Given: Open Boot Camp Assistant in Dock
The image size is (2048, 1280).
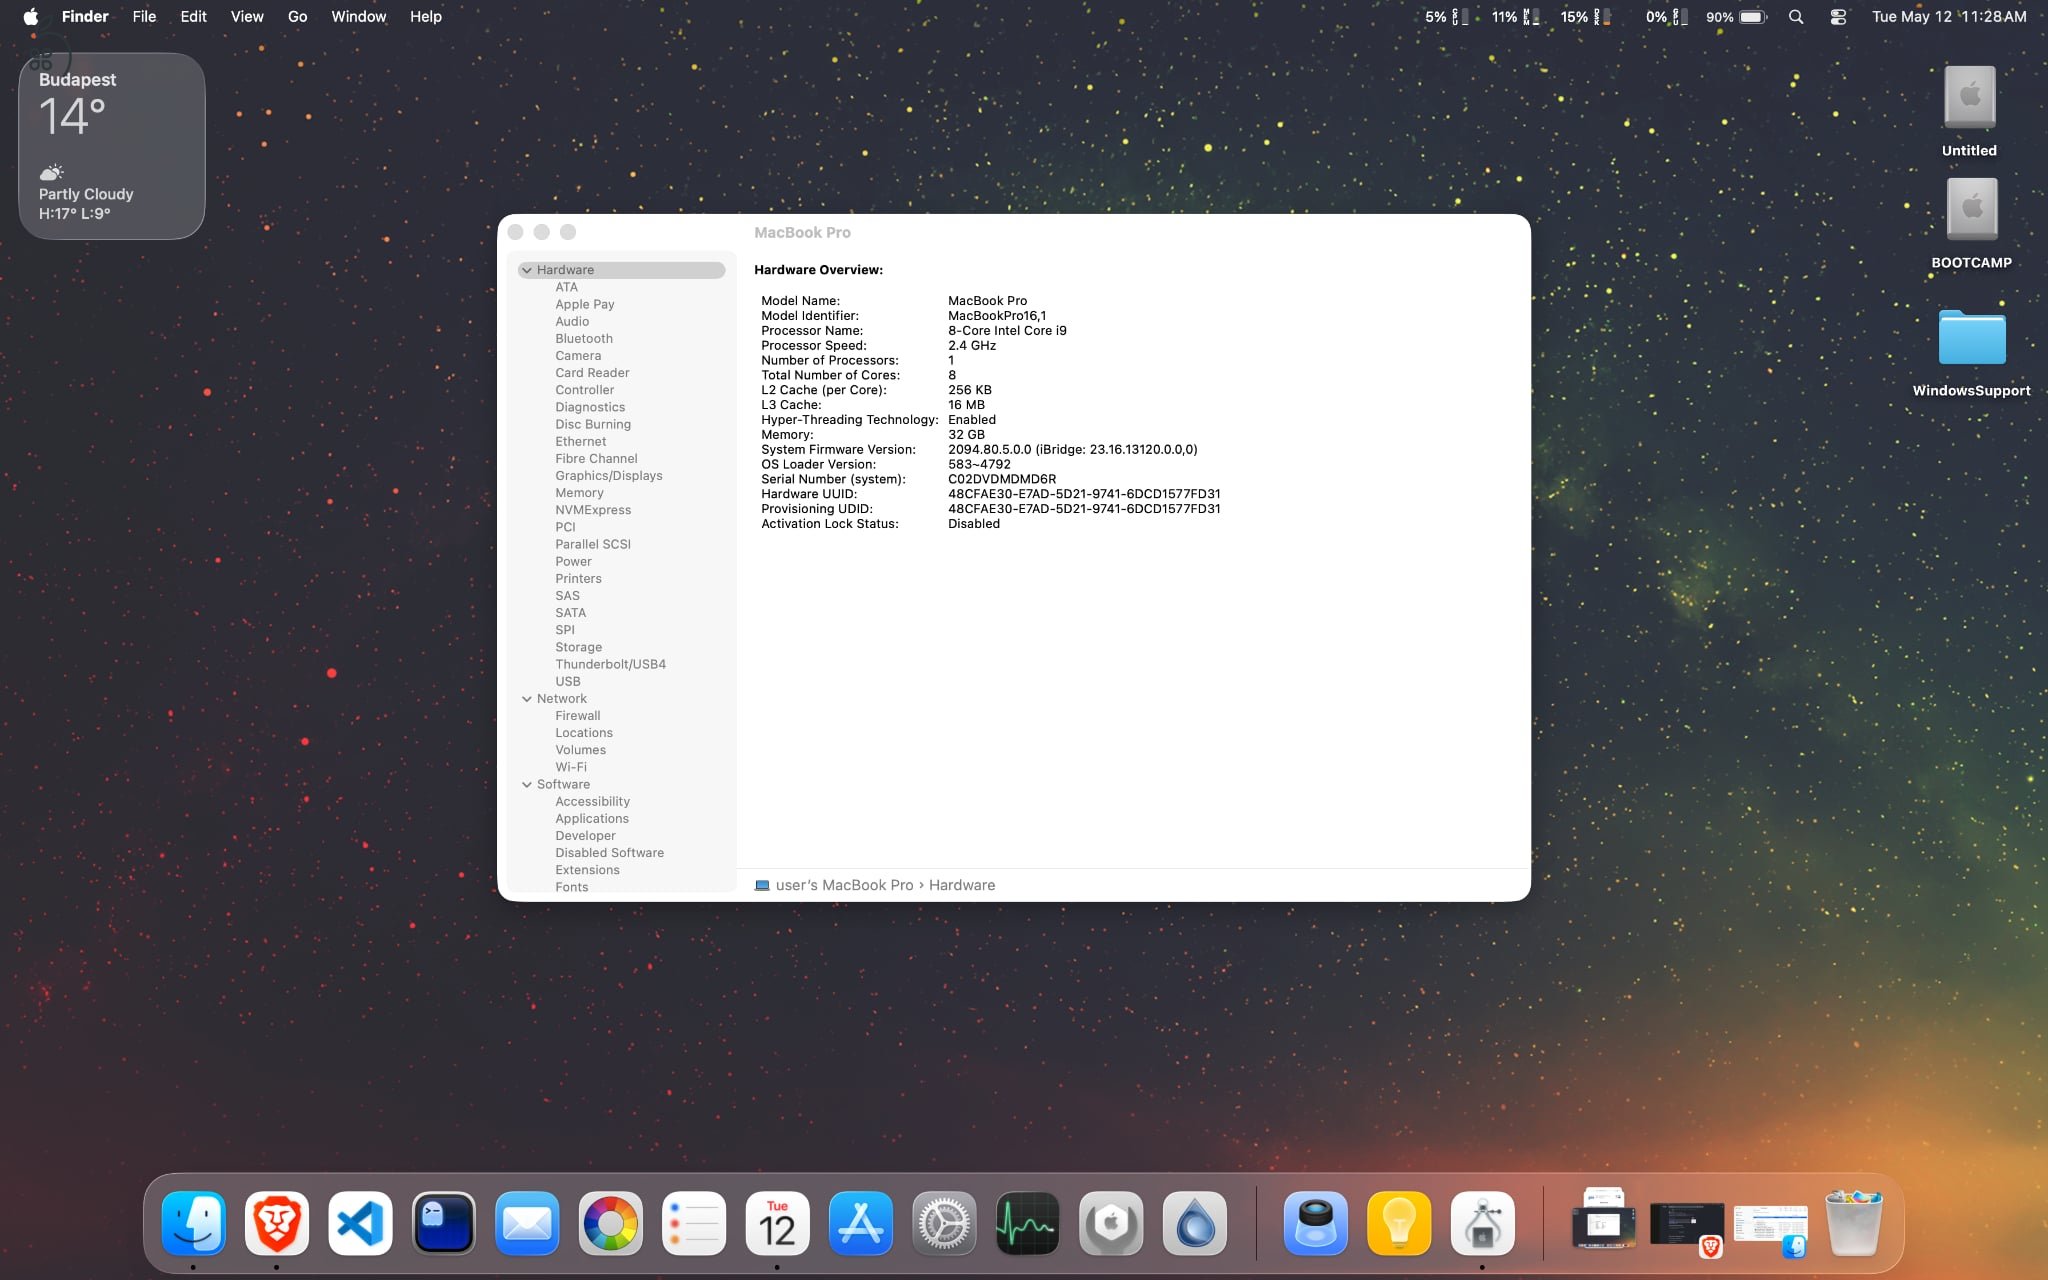Looking at the screenshot, I should (1483, 1223).
